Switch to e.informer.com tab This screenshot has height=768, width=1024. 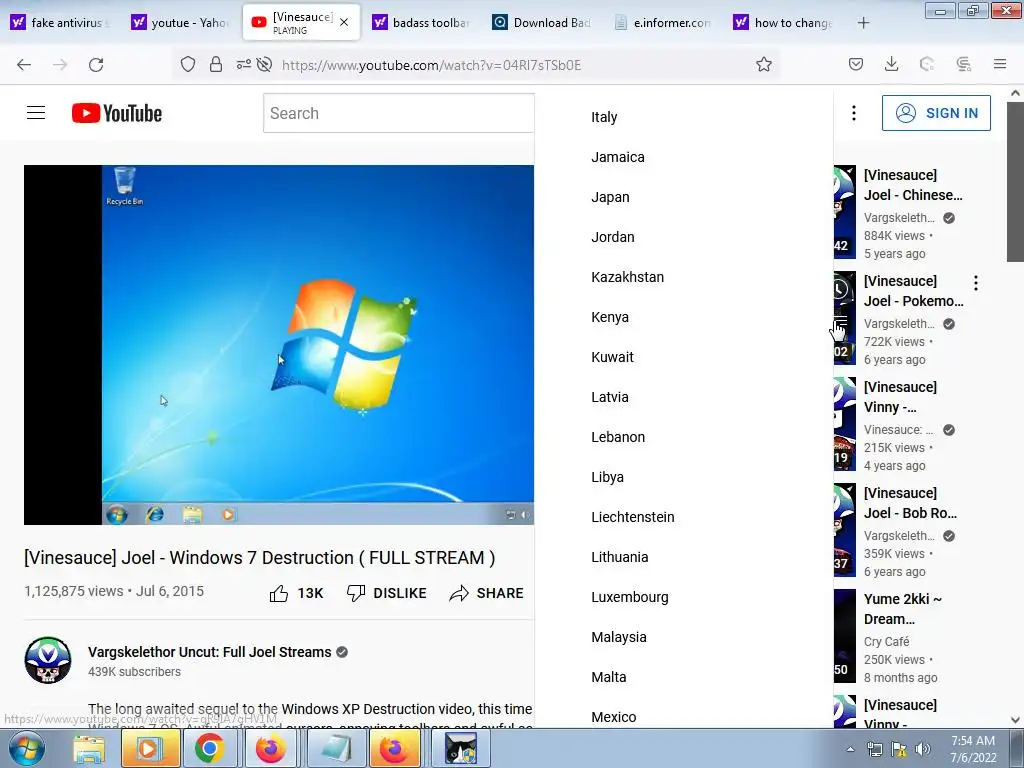point(664,22)
